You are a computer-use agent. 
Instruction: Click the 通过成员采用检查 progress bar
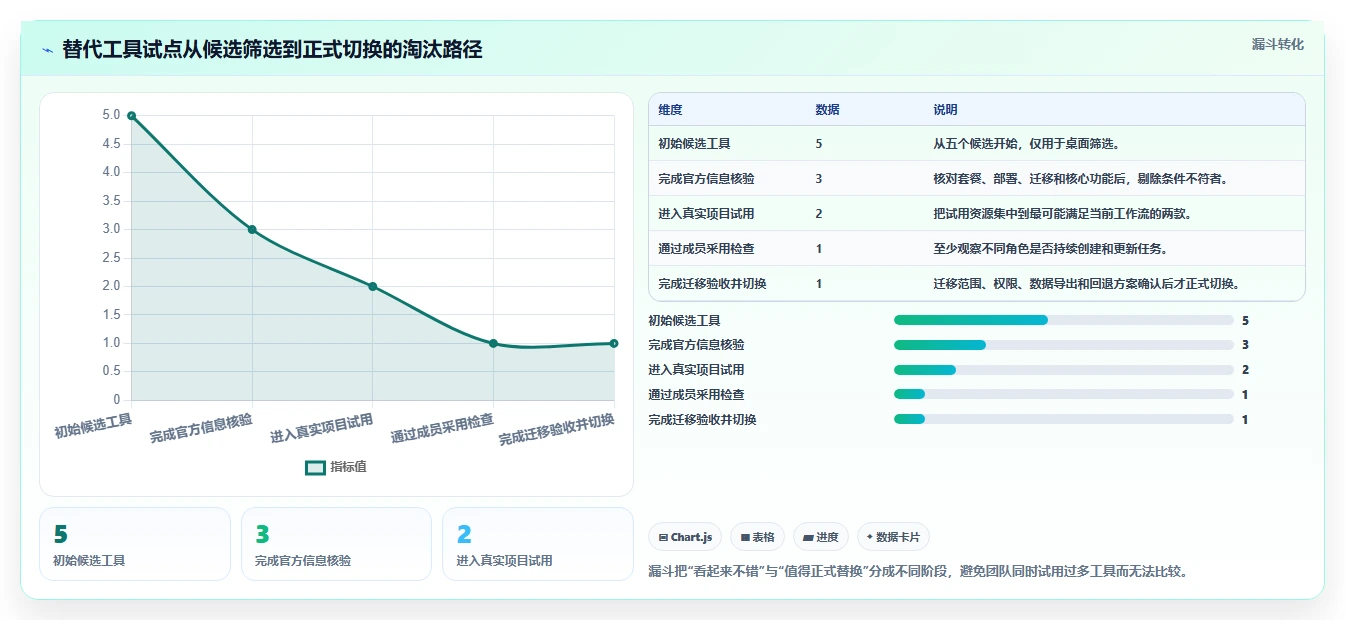pyautogui.click(x=1063, y=395)
